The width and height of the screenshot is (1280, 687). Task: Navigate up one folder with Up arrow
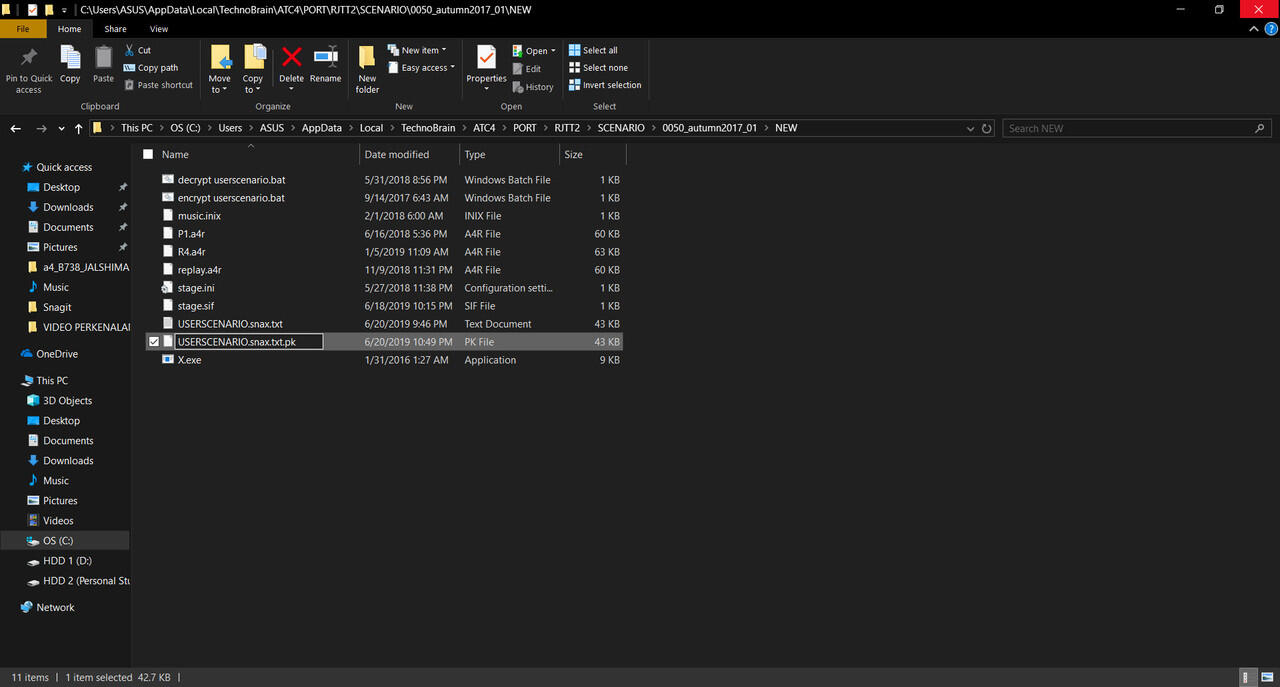point(78,129)
